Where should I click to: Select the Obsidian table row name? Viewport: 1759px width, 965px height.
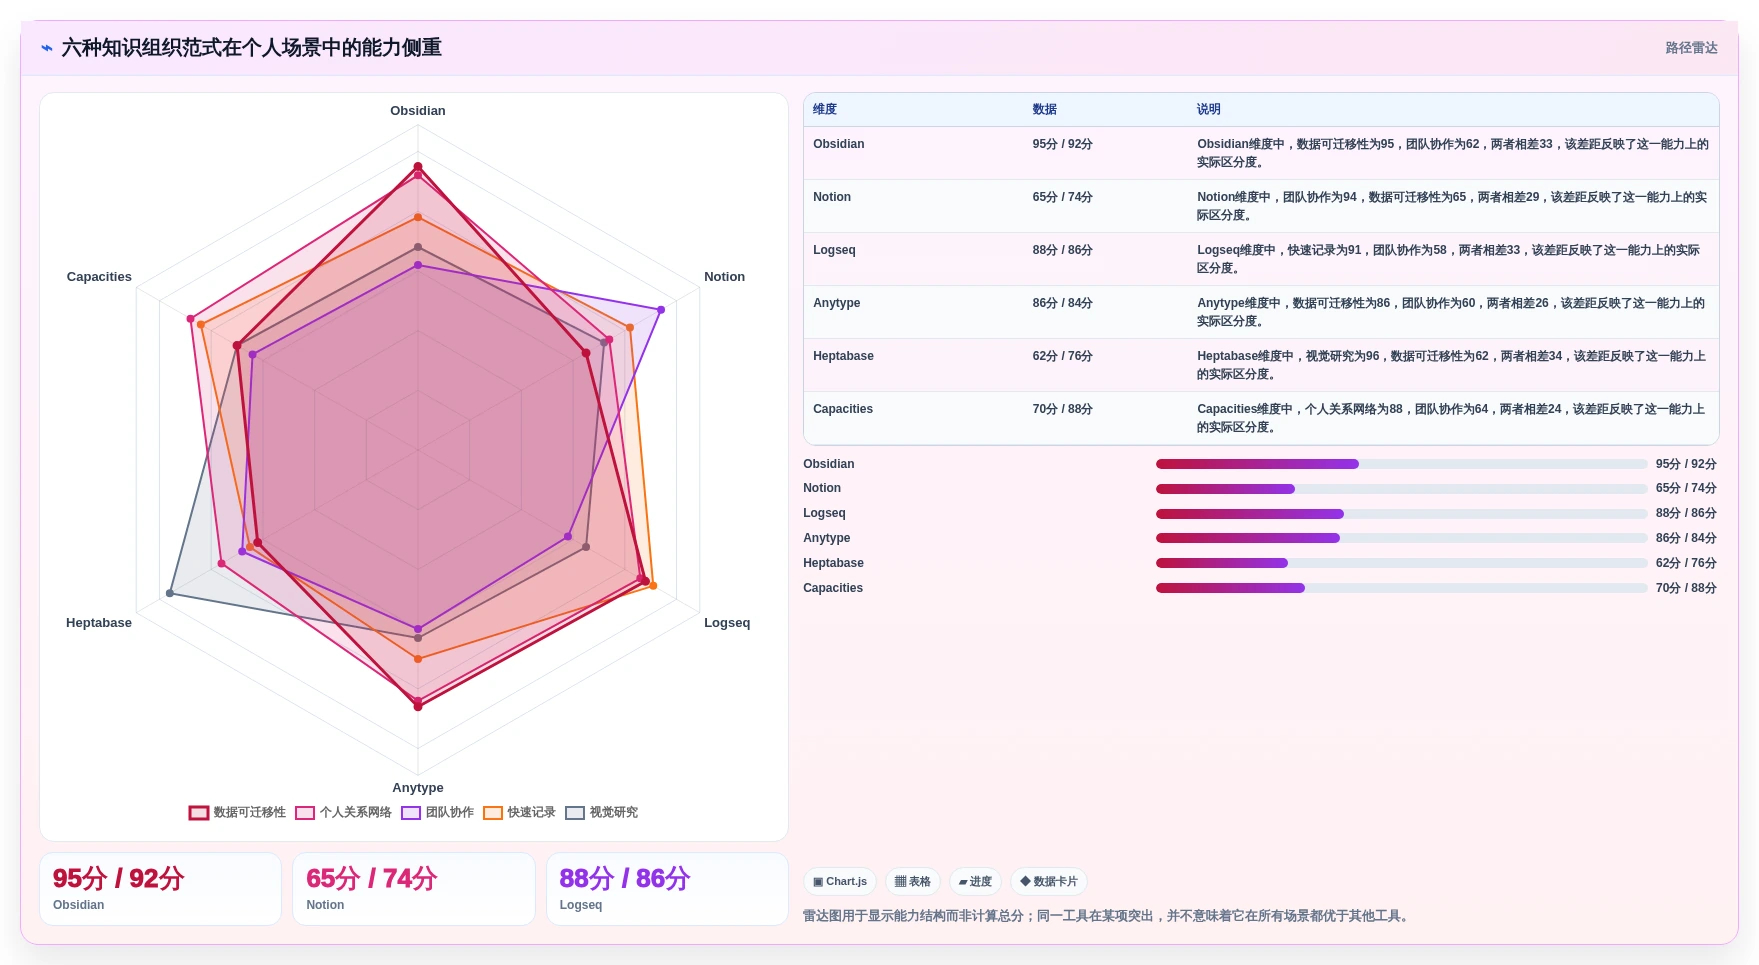click(x=838, y=144)
